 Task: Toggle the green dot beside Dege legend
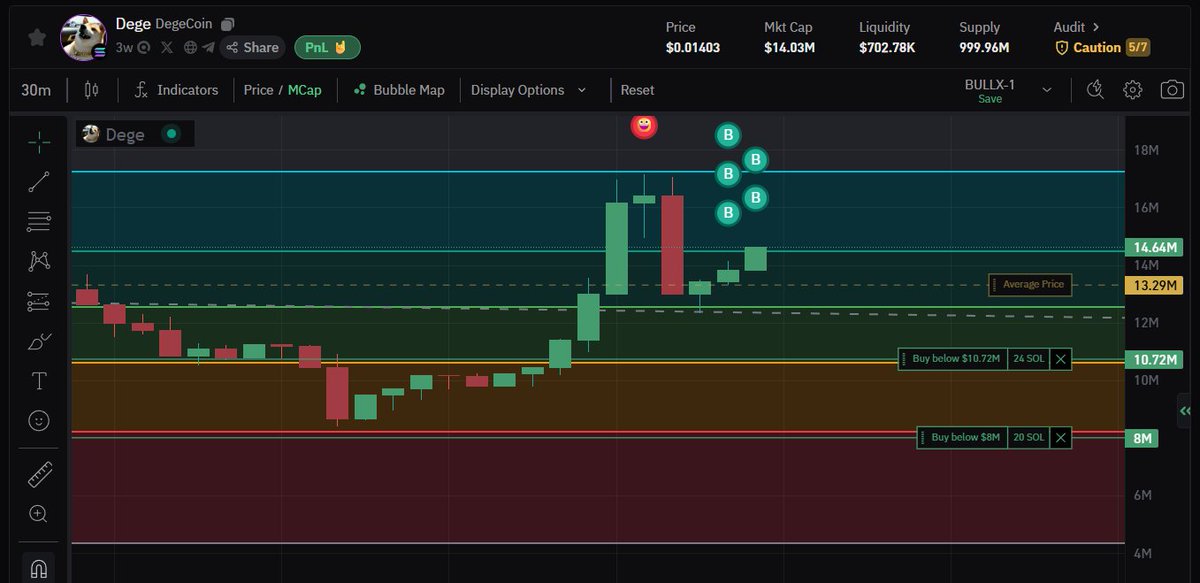click(172, 134)
